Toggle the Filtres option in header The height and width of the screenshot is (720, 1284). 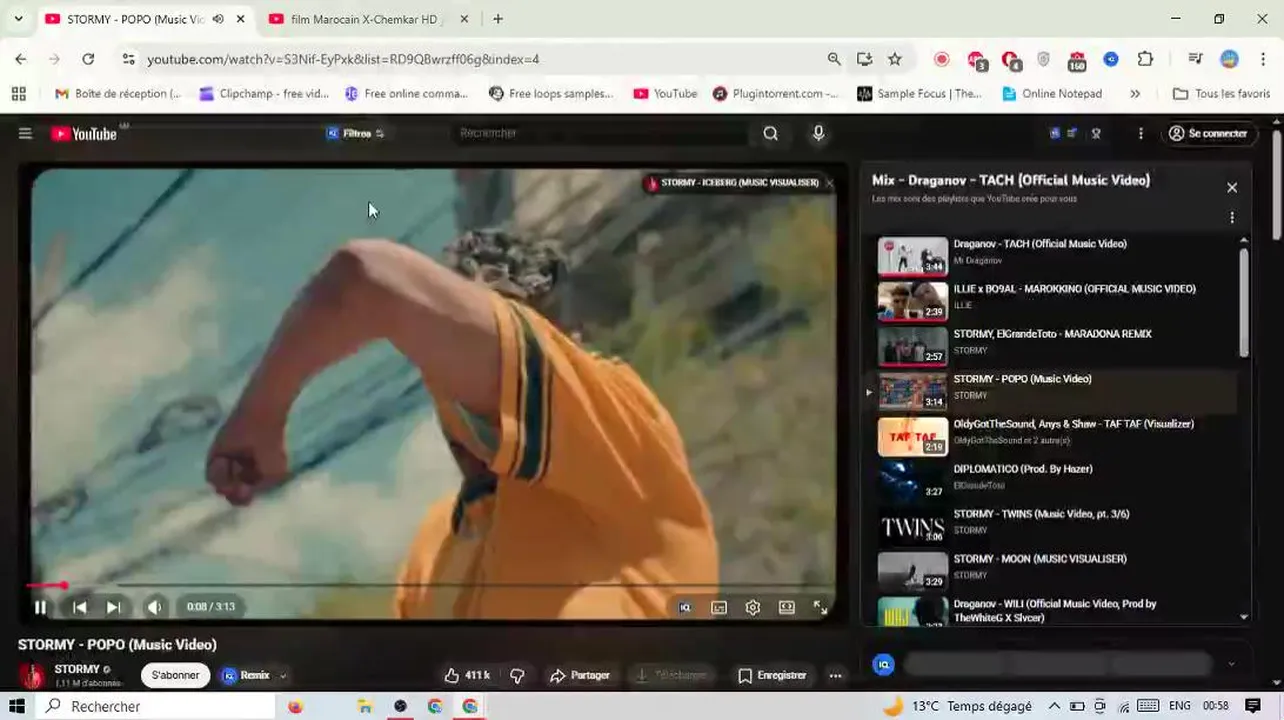coord(356,133)
